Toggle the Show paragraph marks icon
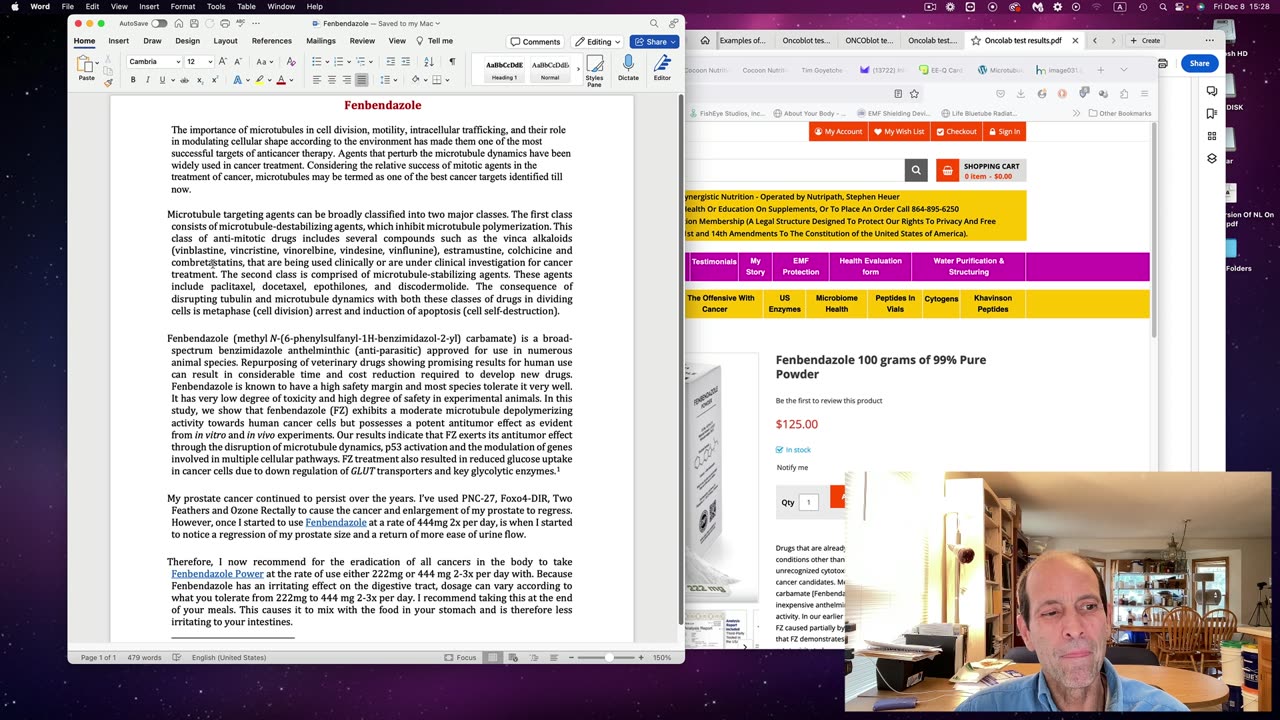 point(452,62)
